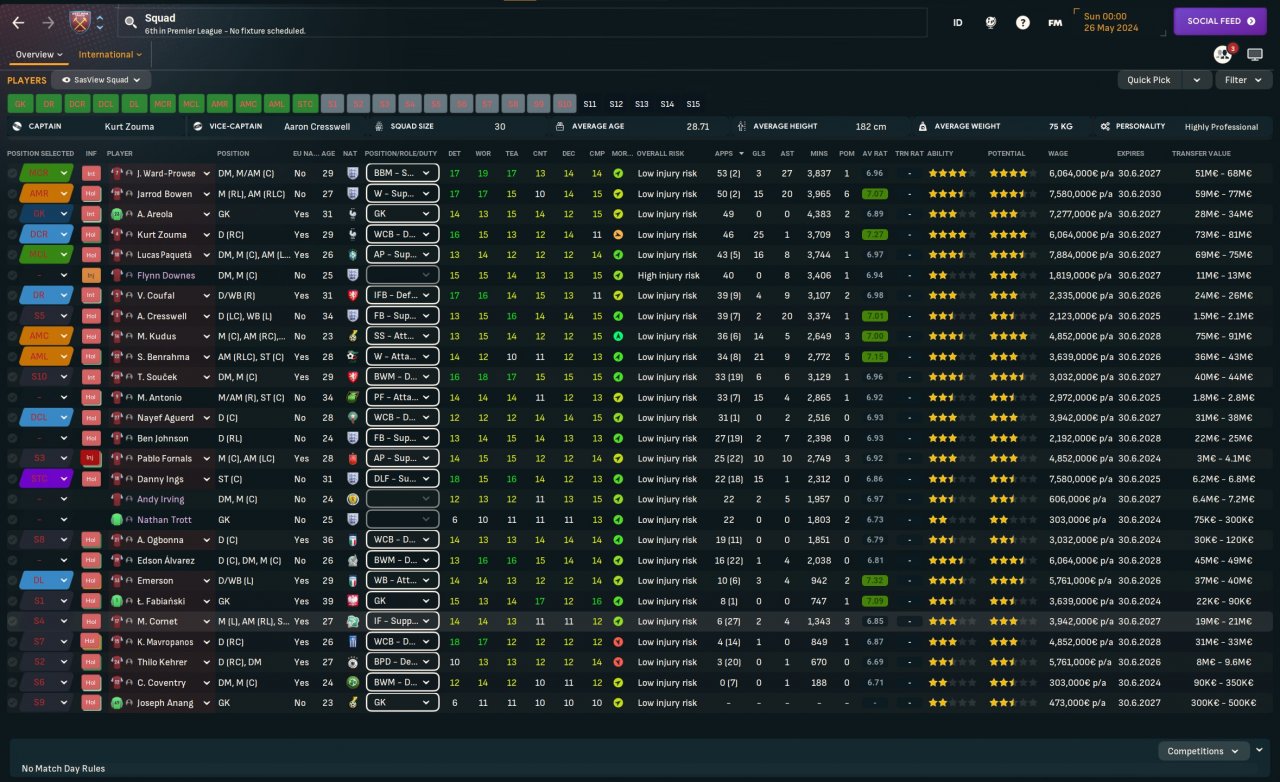Toggle the selection circle for C. Coventry
Screen dimensions: 1280x782
(11, 683)
